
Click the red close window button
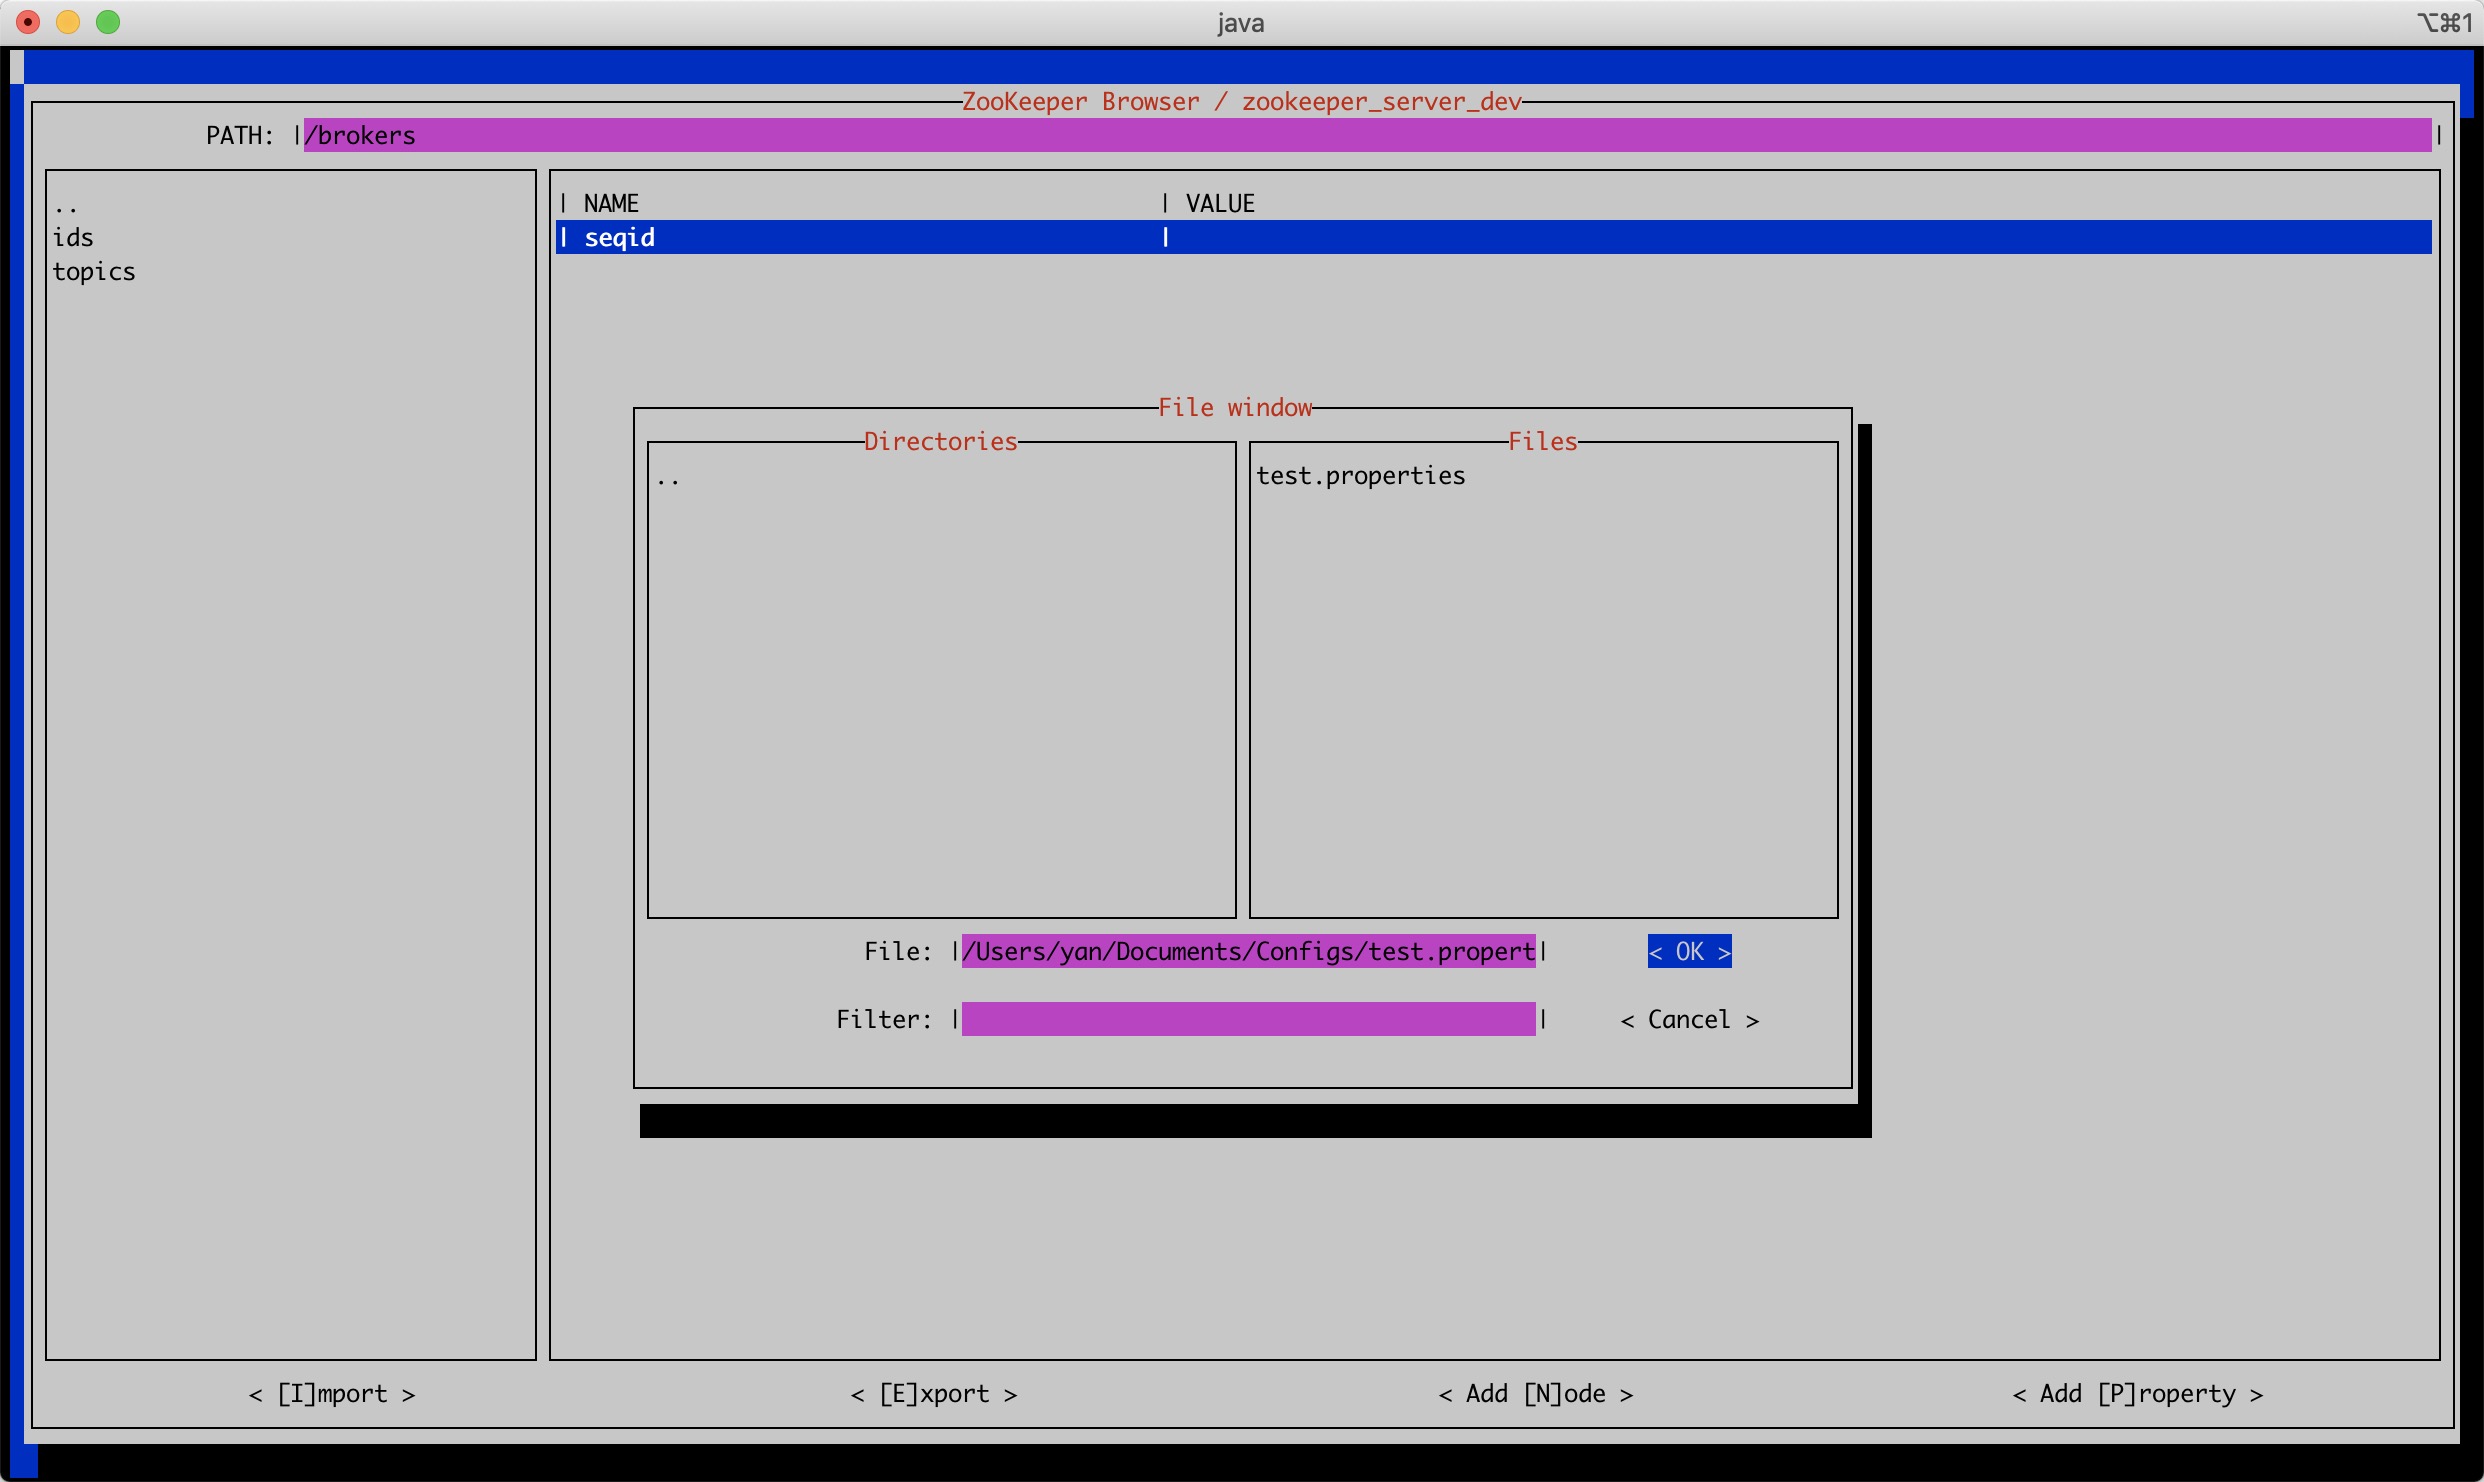28,22
